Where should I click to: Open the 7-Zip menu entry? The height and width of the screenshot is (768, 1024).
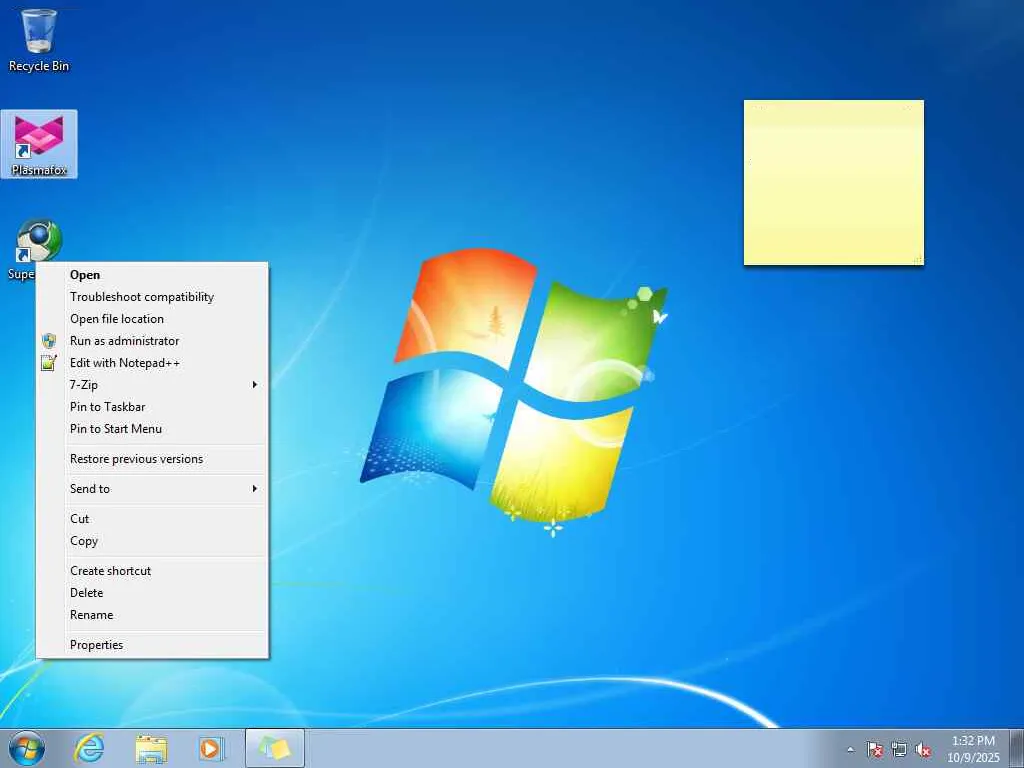(152, 385)
